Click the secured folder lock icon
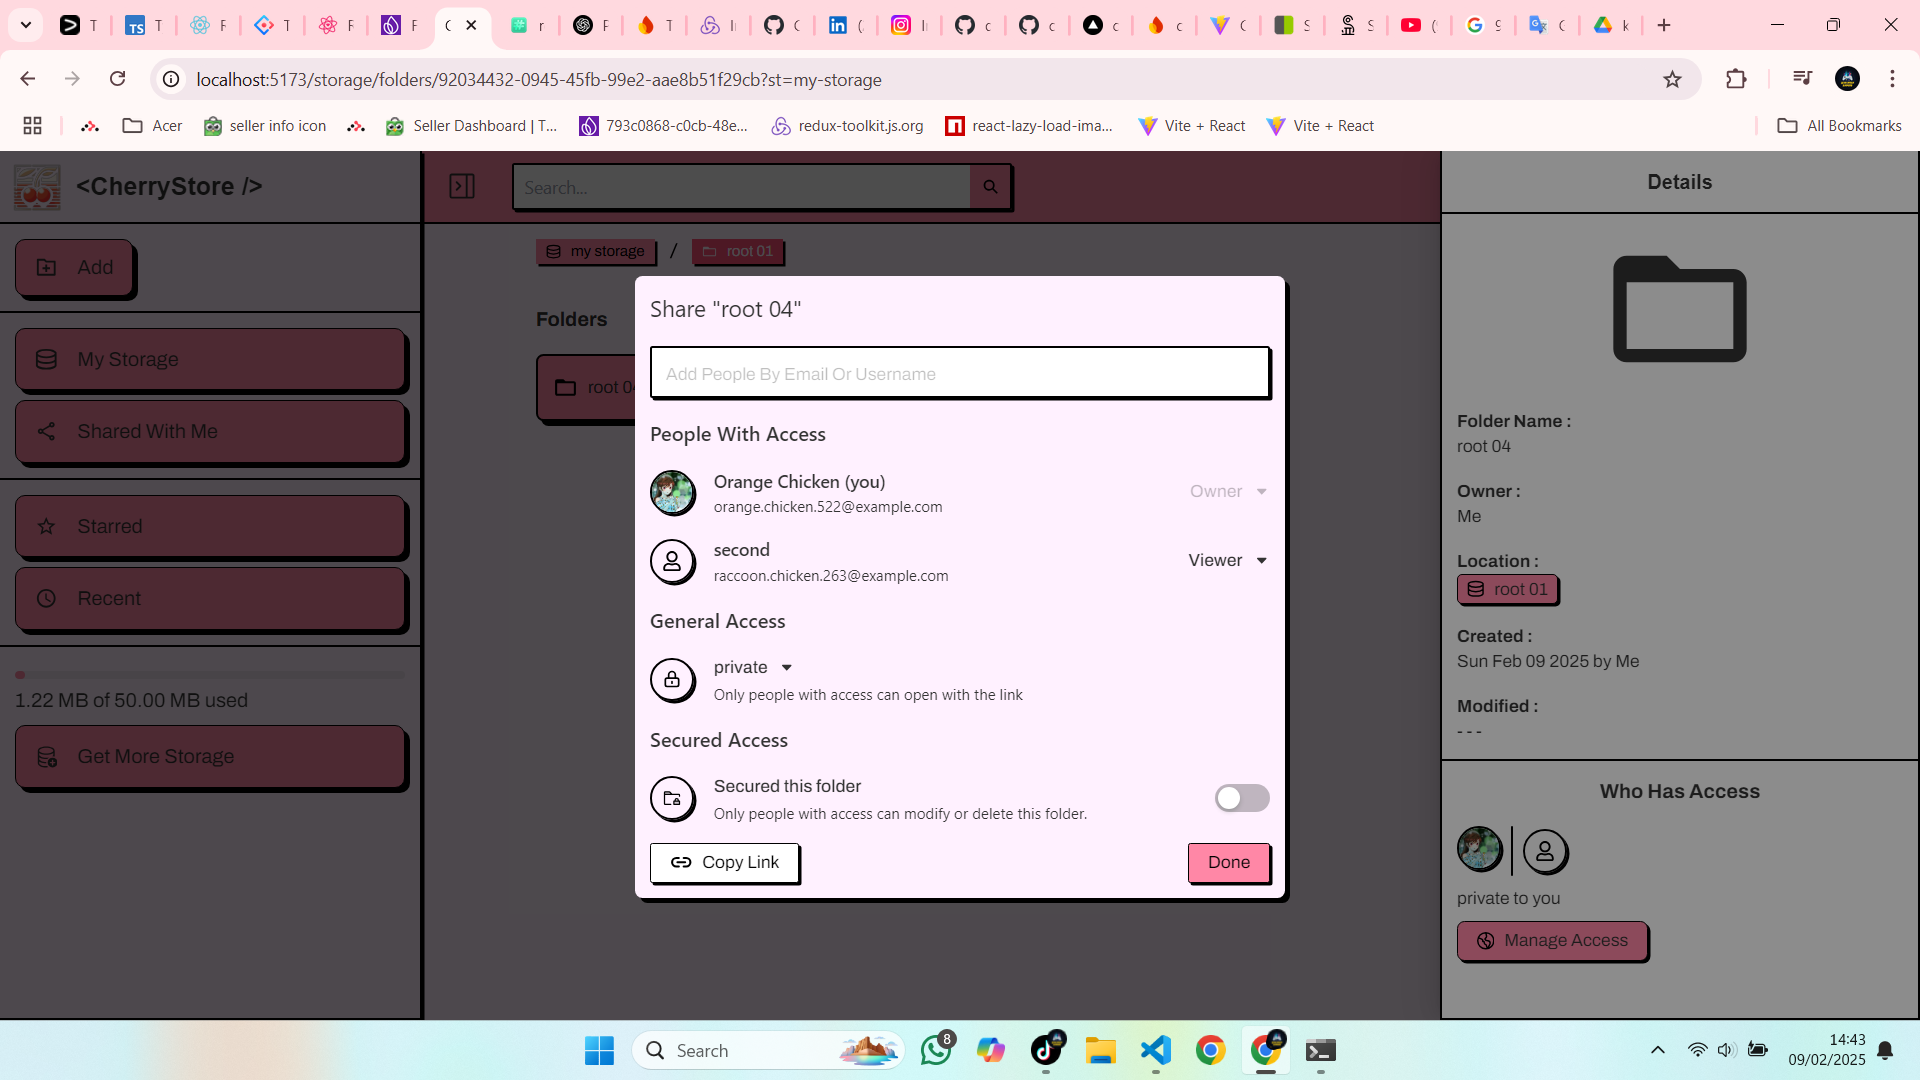Viewport: 1920px width, 1080px height. pyautogui.click(x=672, y=799)
